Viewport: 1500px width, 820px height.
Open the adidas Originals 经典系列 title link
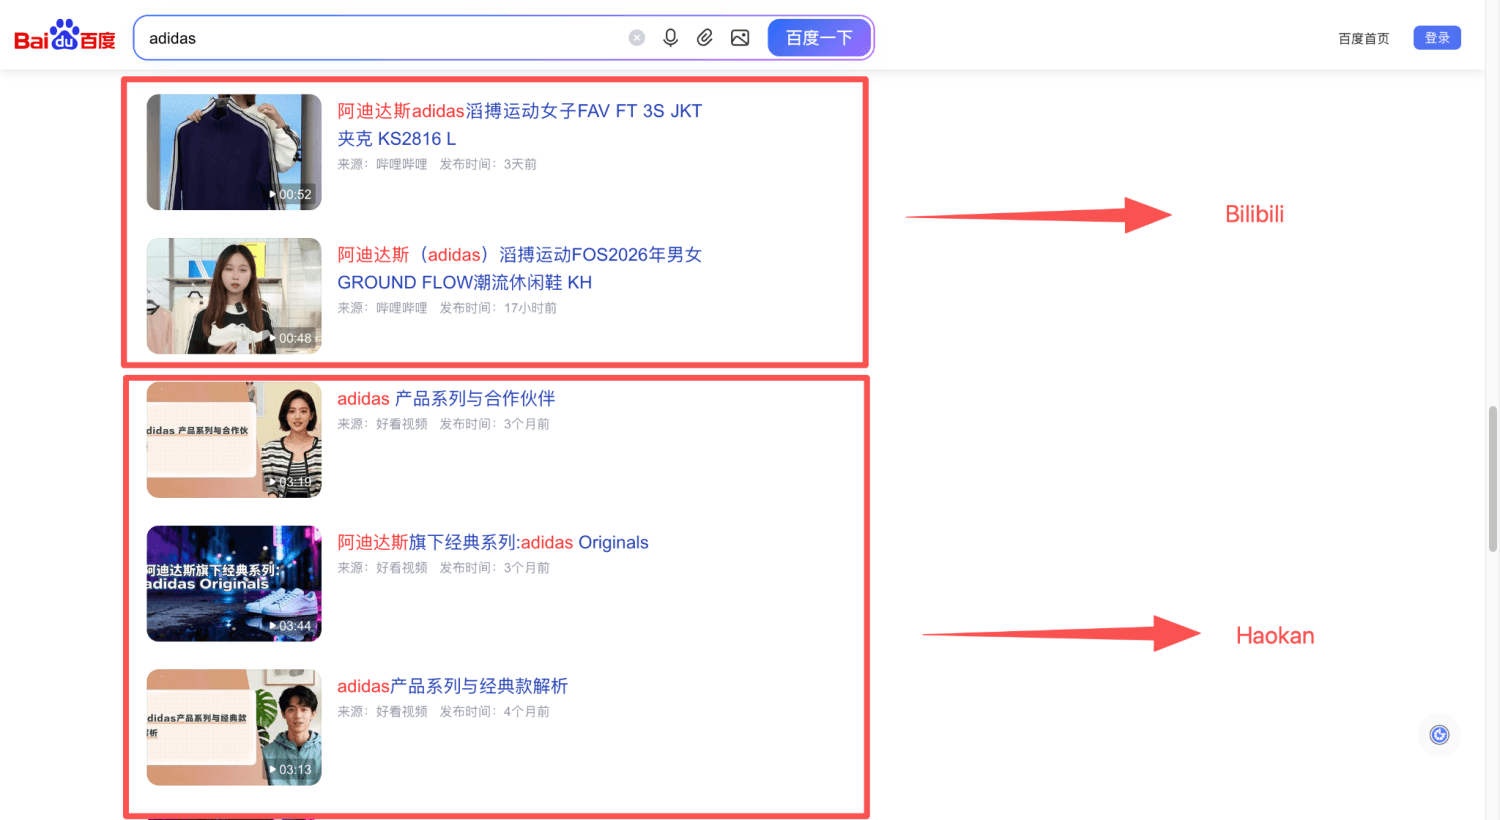coord(493,543)
